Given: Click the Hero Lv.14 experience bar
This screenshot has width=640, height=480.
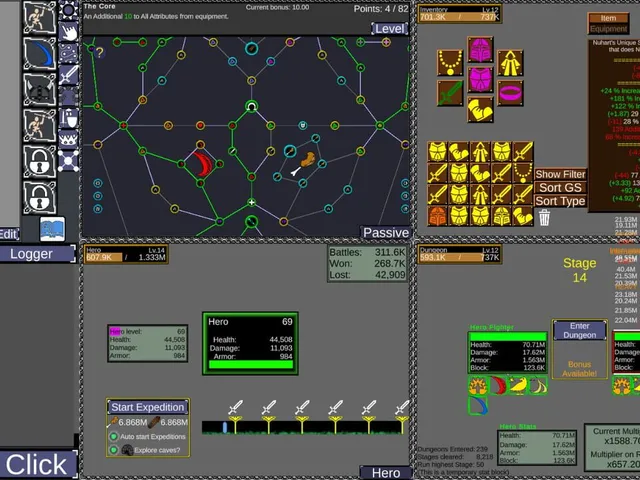Looking at the screenshot, I should point(126,254).
